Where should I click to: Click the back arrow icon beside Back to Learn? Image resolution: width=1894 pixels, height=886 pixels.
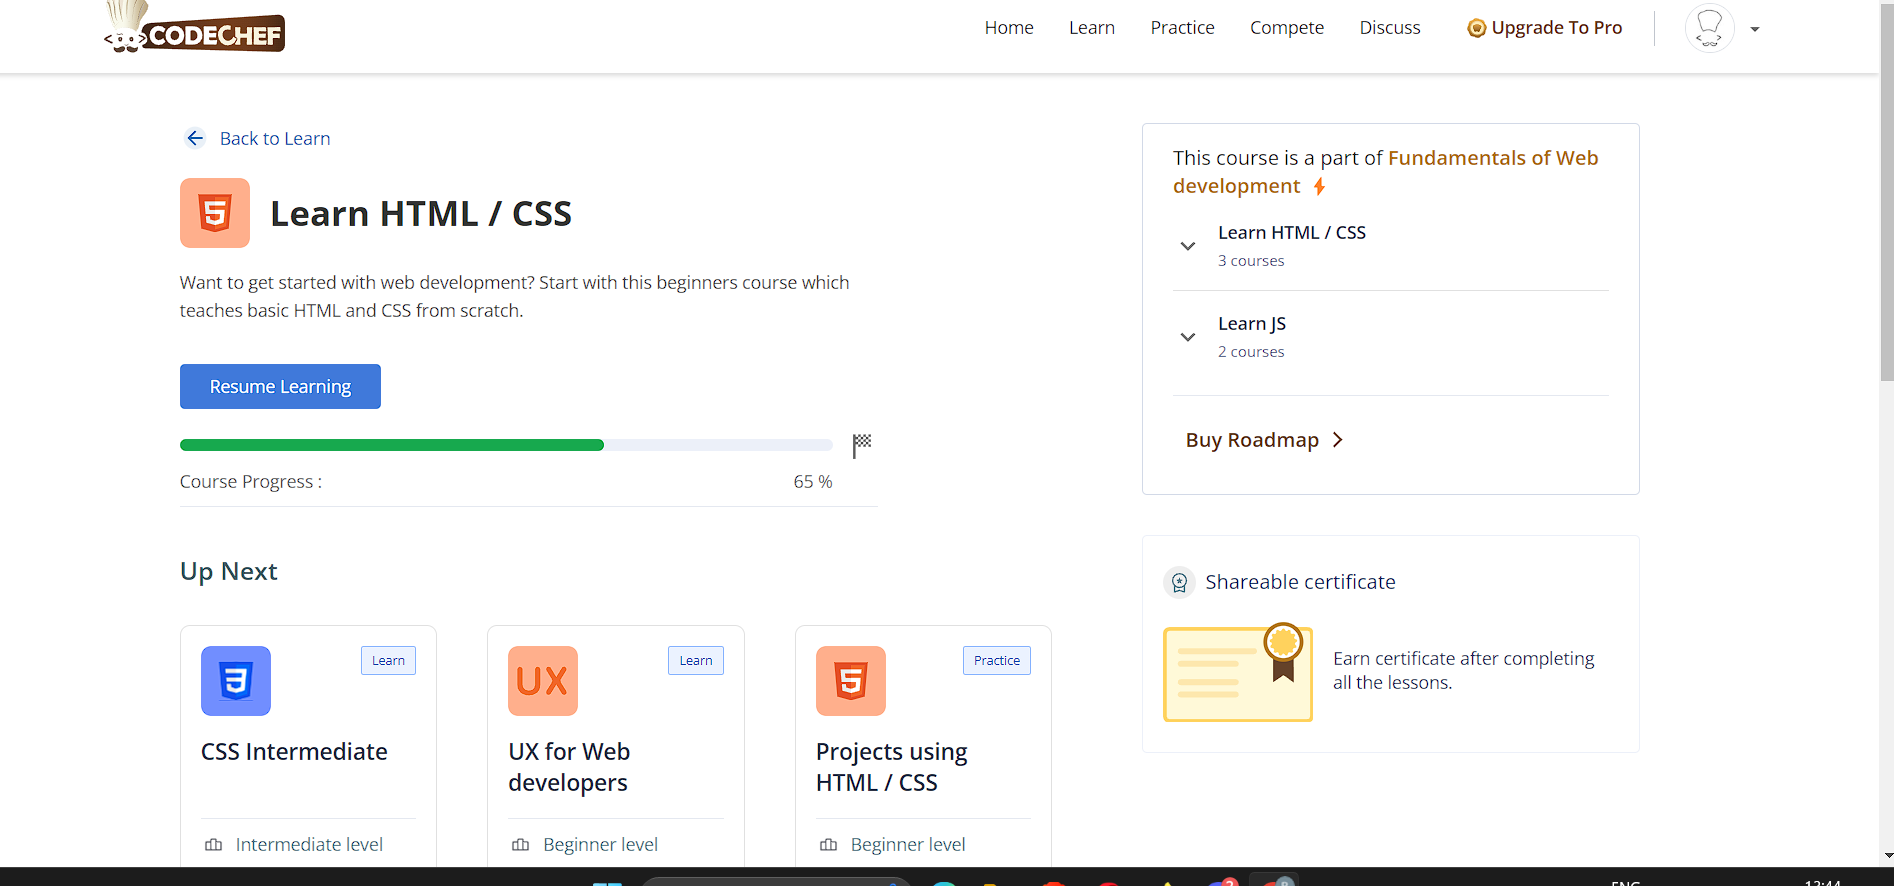pos(196,138)
